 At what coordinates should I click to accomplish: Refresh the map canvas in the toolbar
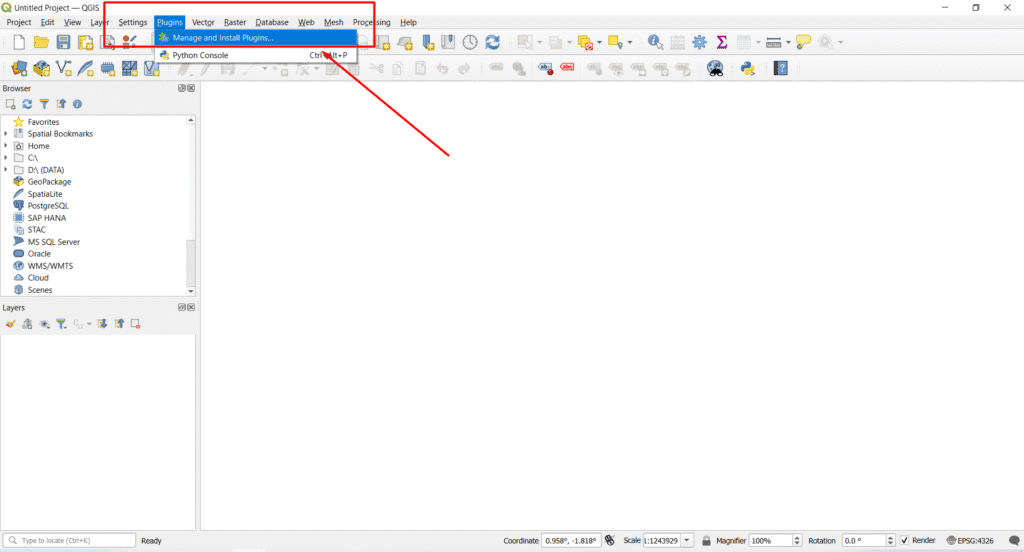(x=492, y=42)
